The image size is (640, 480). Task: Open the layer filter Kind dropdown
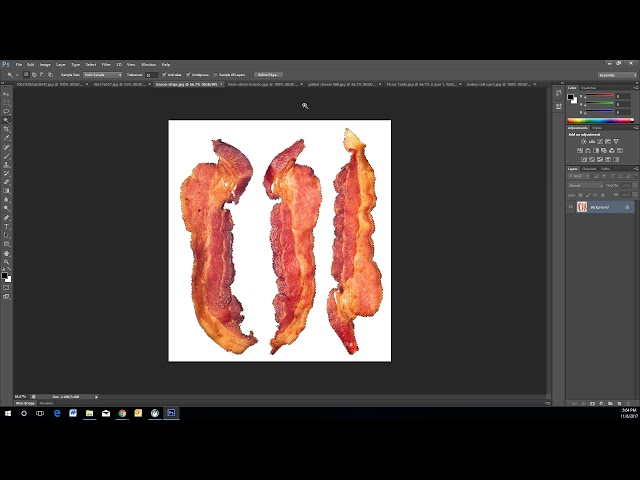coord(578,176)
